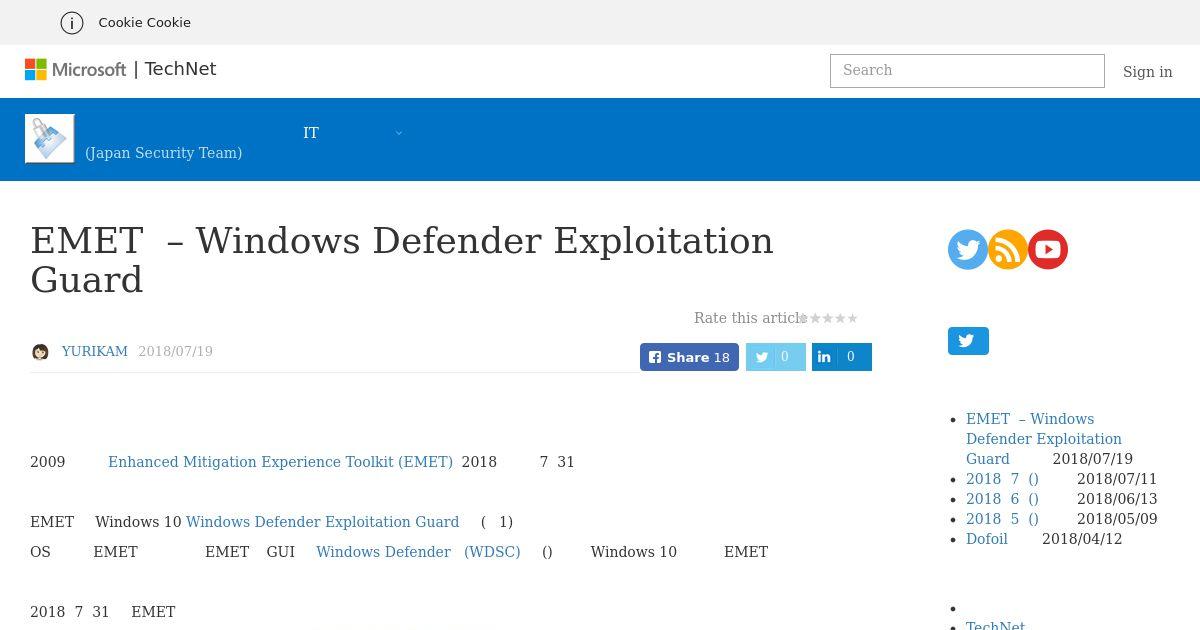Share the article on LinkedIn
Screen dimensions: 1200x630
point(842,357)
